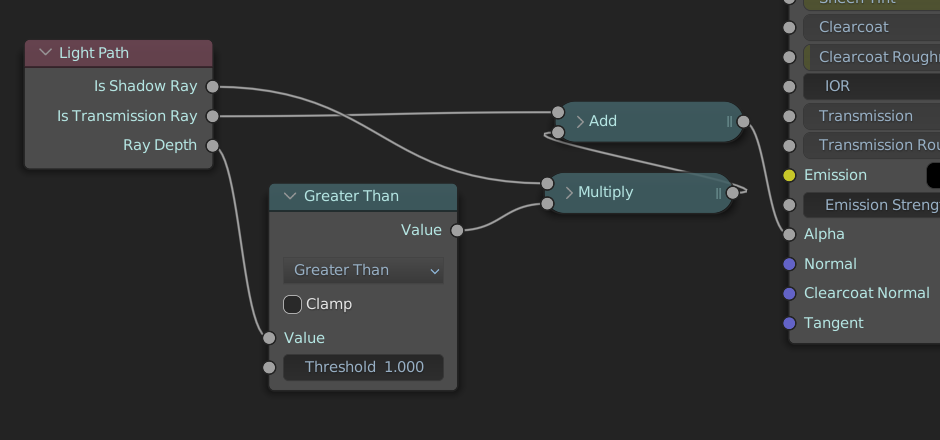
Task: Click the Clearcoat Normal input socket
Action: [790, 293]
